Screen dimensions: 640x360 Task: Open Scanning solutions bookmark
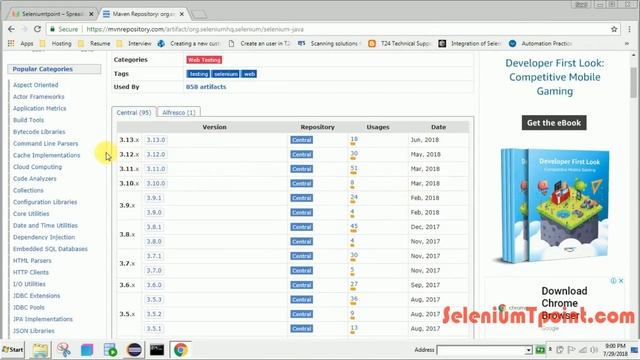point(329,43)
